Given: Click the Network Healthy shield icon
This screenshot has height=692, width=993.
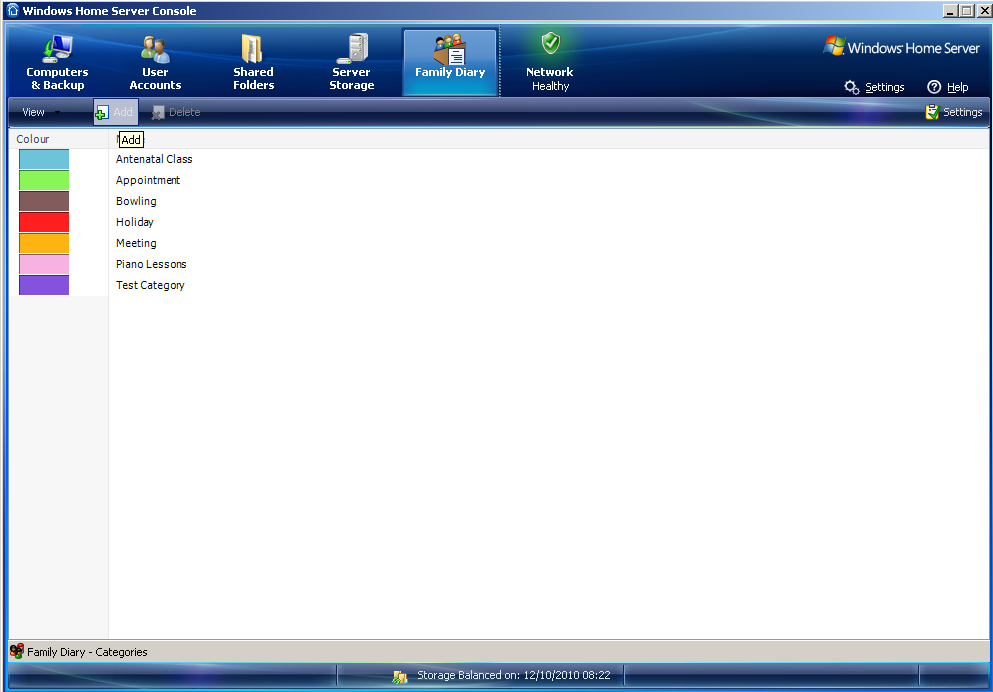Looking at the screenshot, I should 550,43.
